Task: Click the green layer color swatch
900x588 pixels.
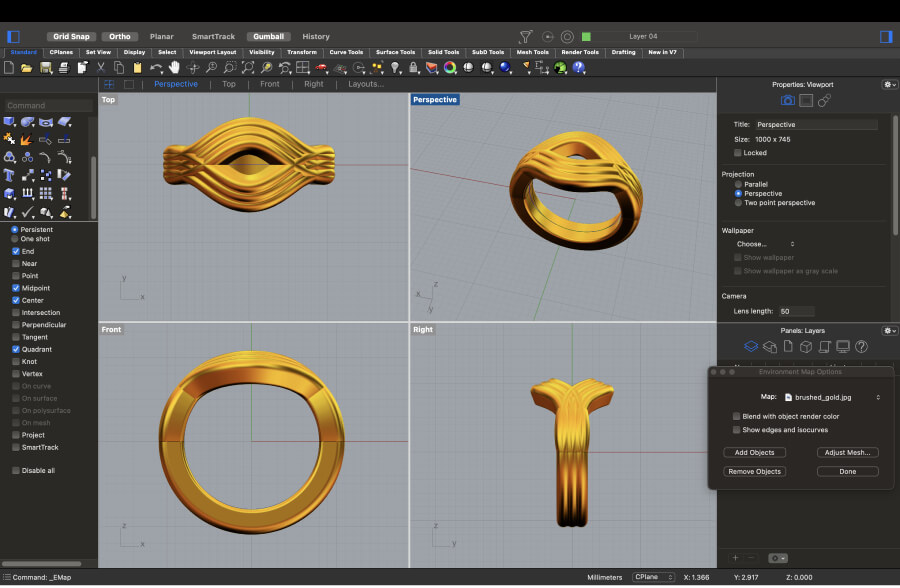Action: (586, 36)
